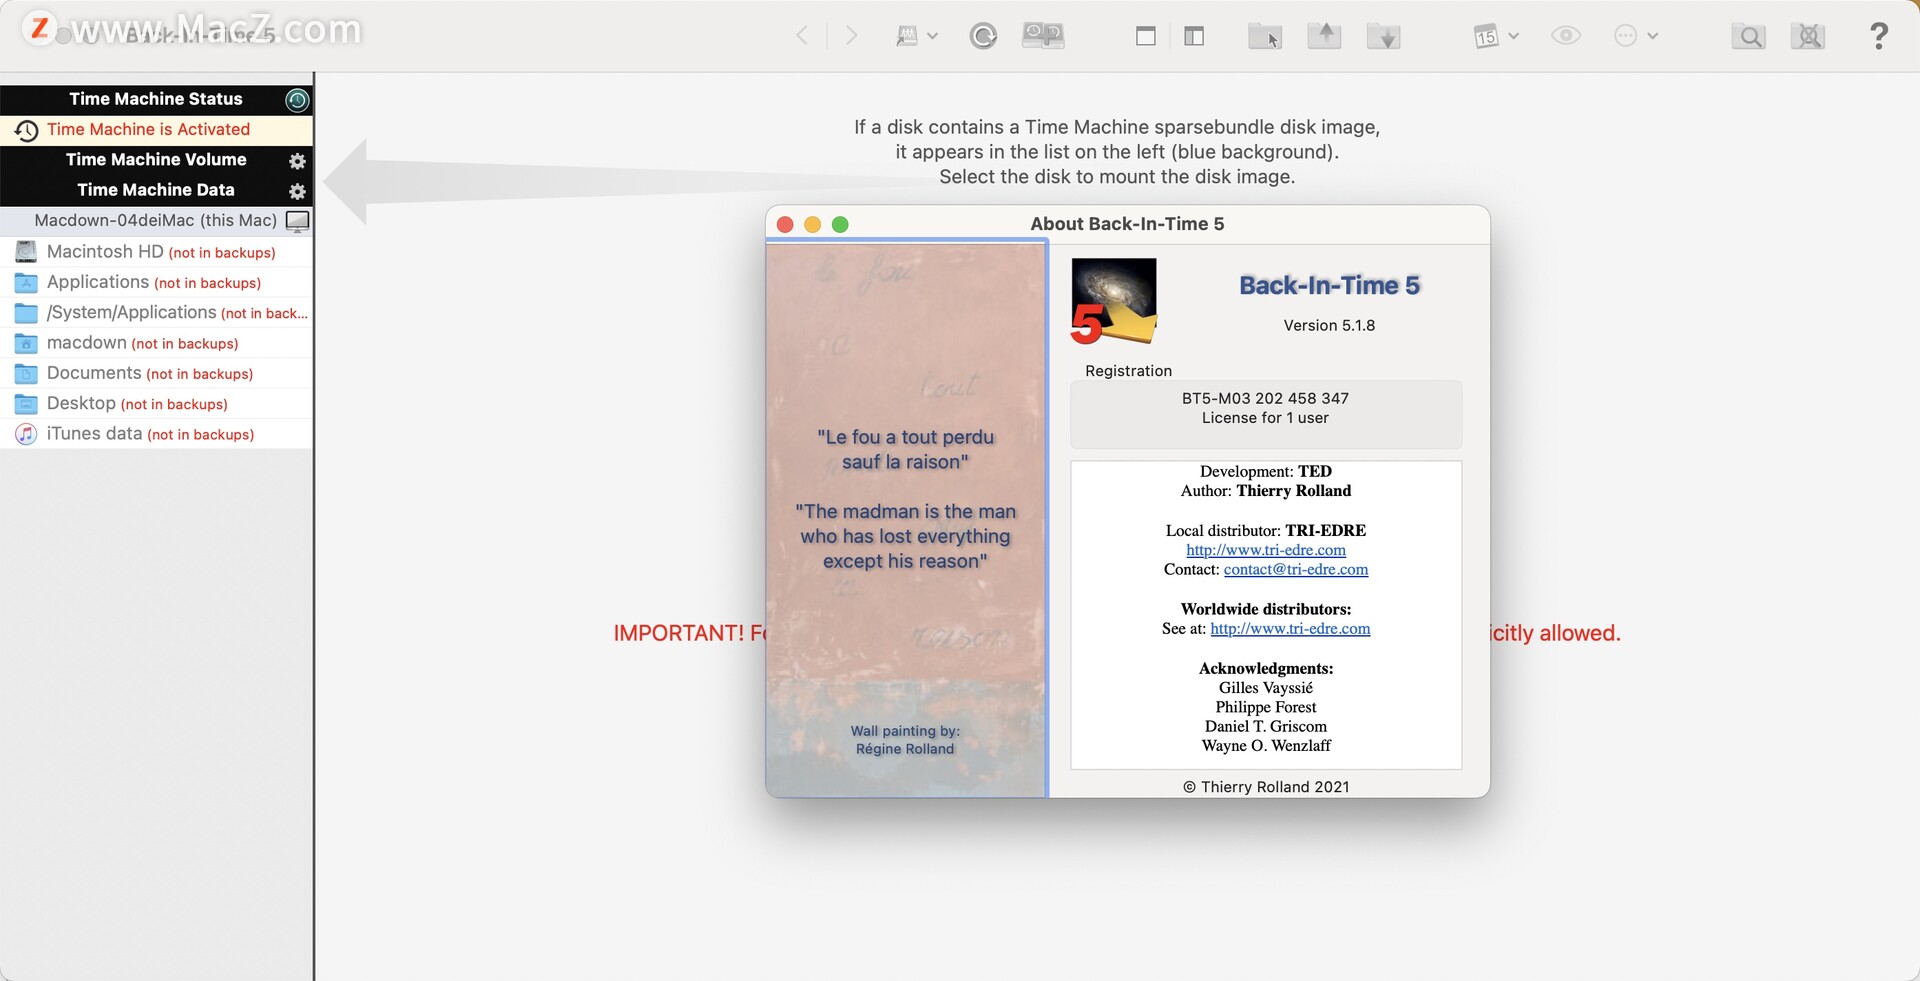Open the worldwide distributors tri-edre.com link
The width and height of the screenshot is (1920, 981).
coord(1290,629)
